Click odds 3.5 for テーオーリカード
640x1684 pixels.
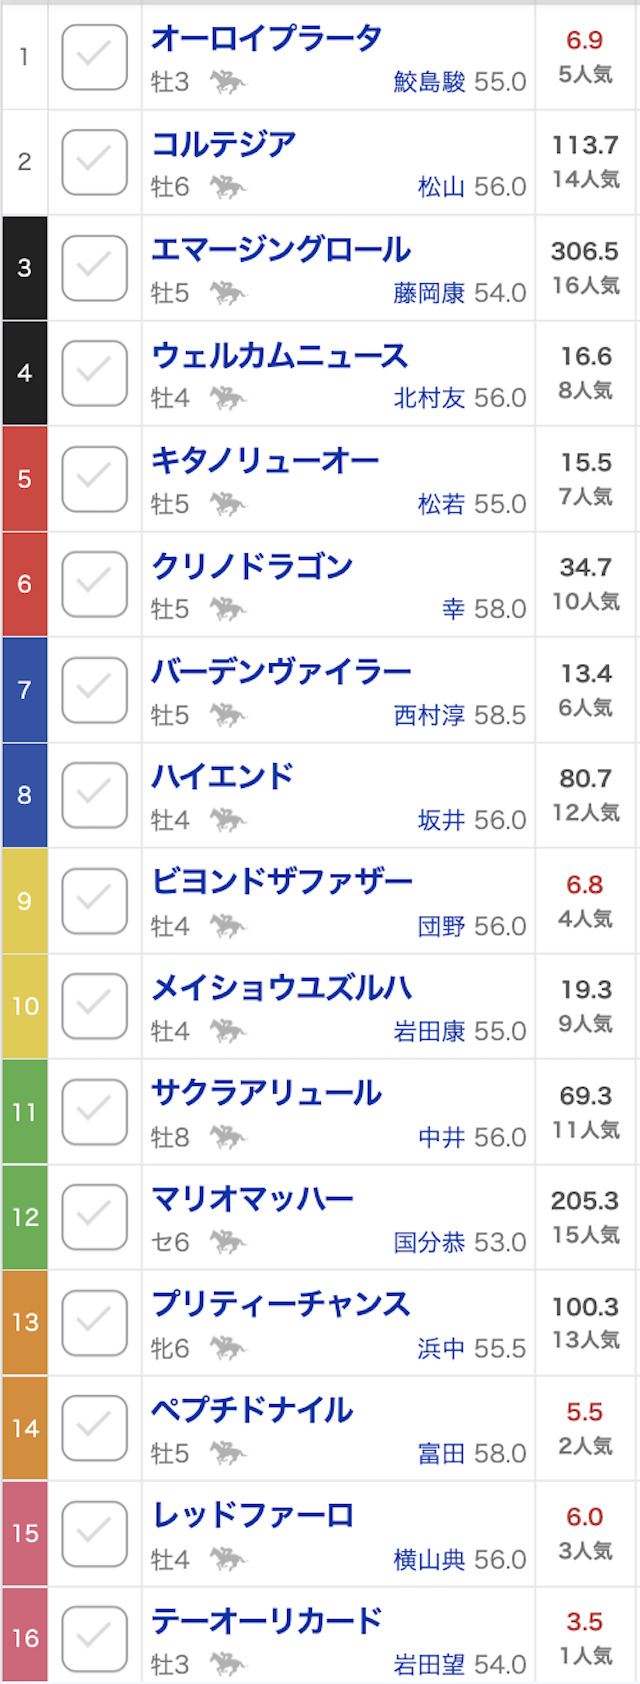pyautogui.click(x=585, y=1621)
